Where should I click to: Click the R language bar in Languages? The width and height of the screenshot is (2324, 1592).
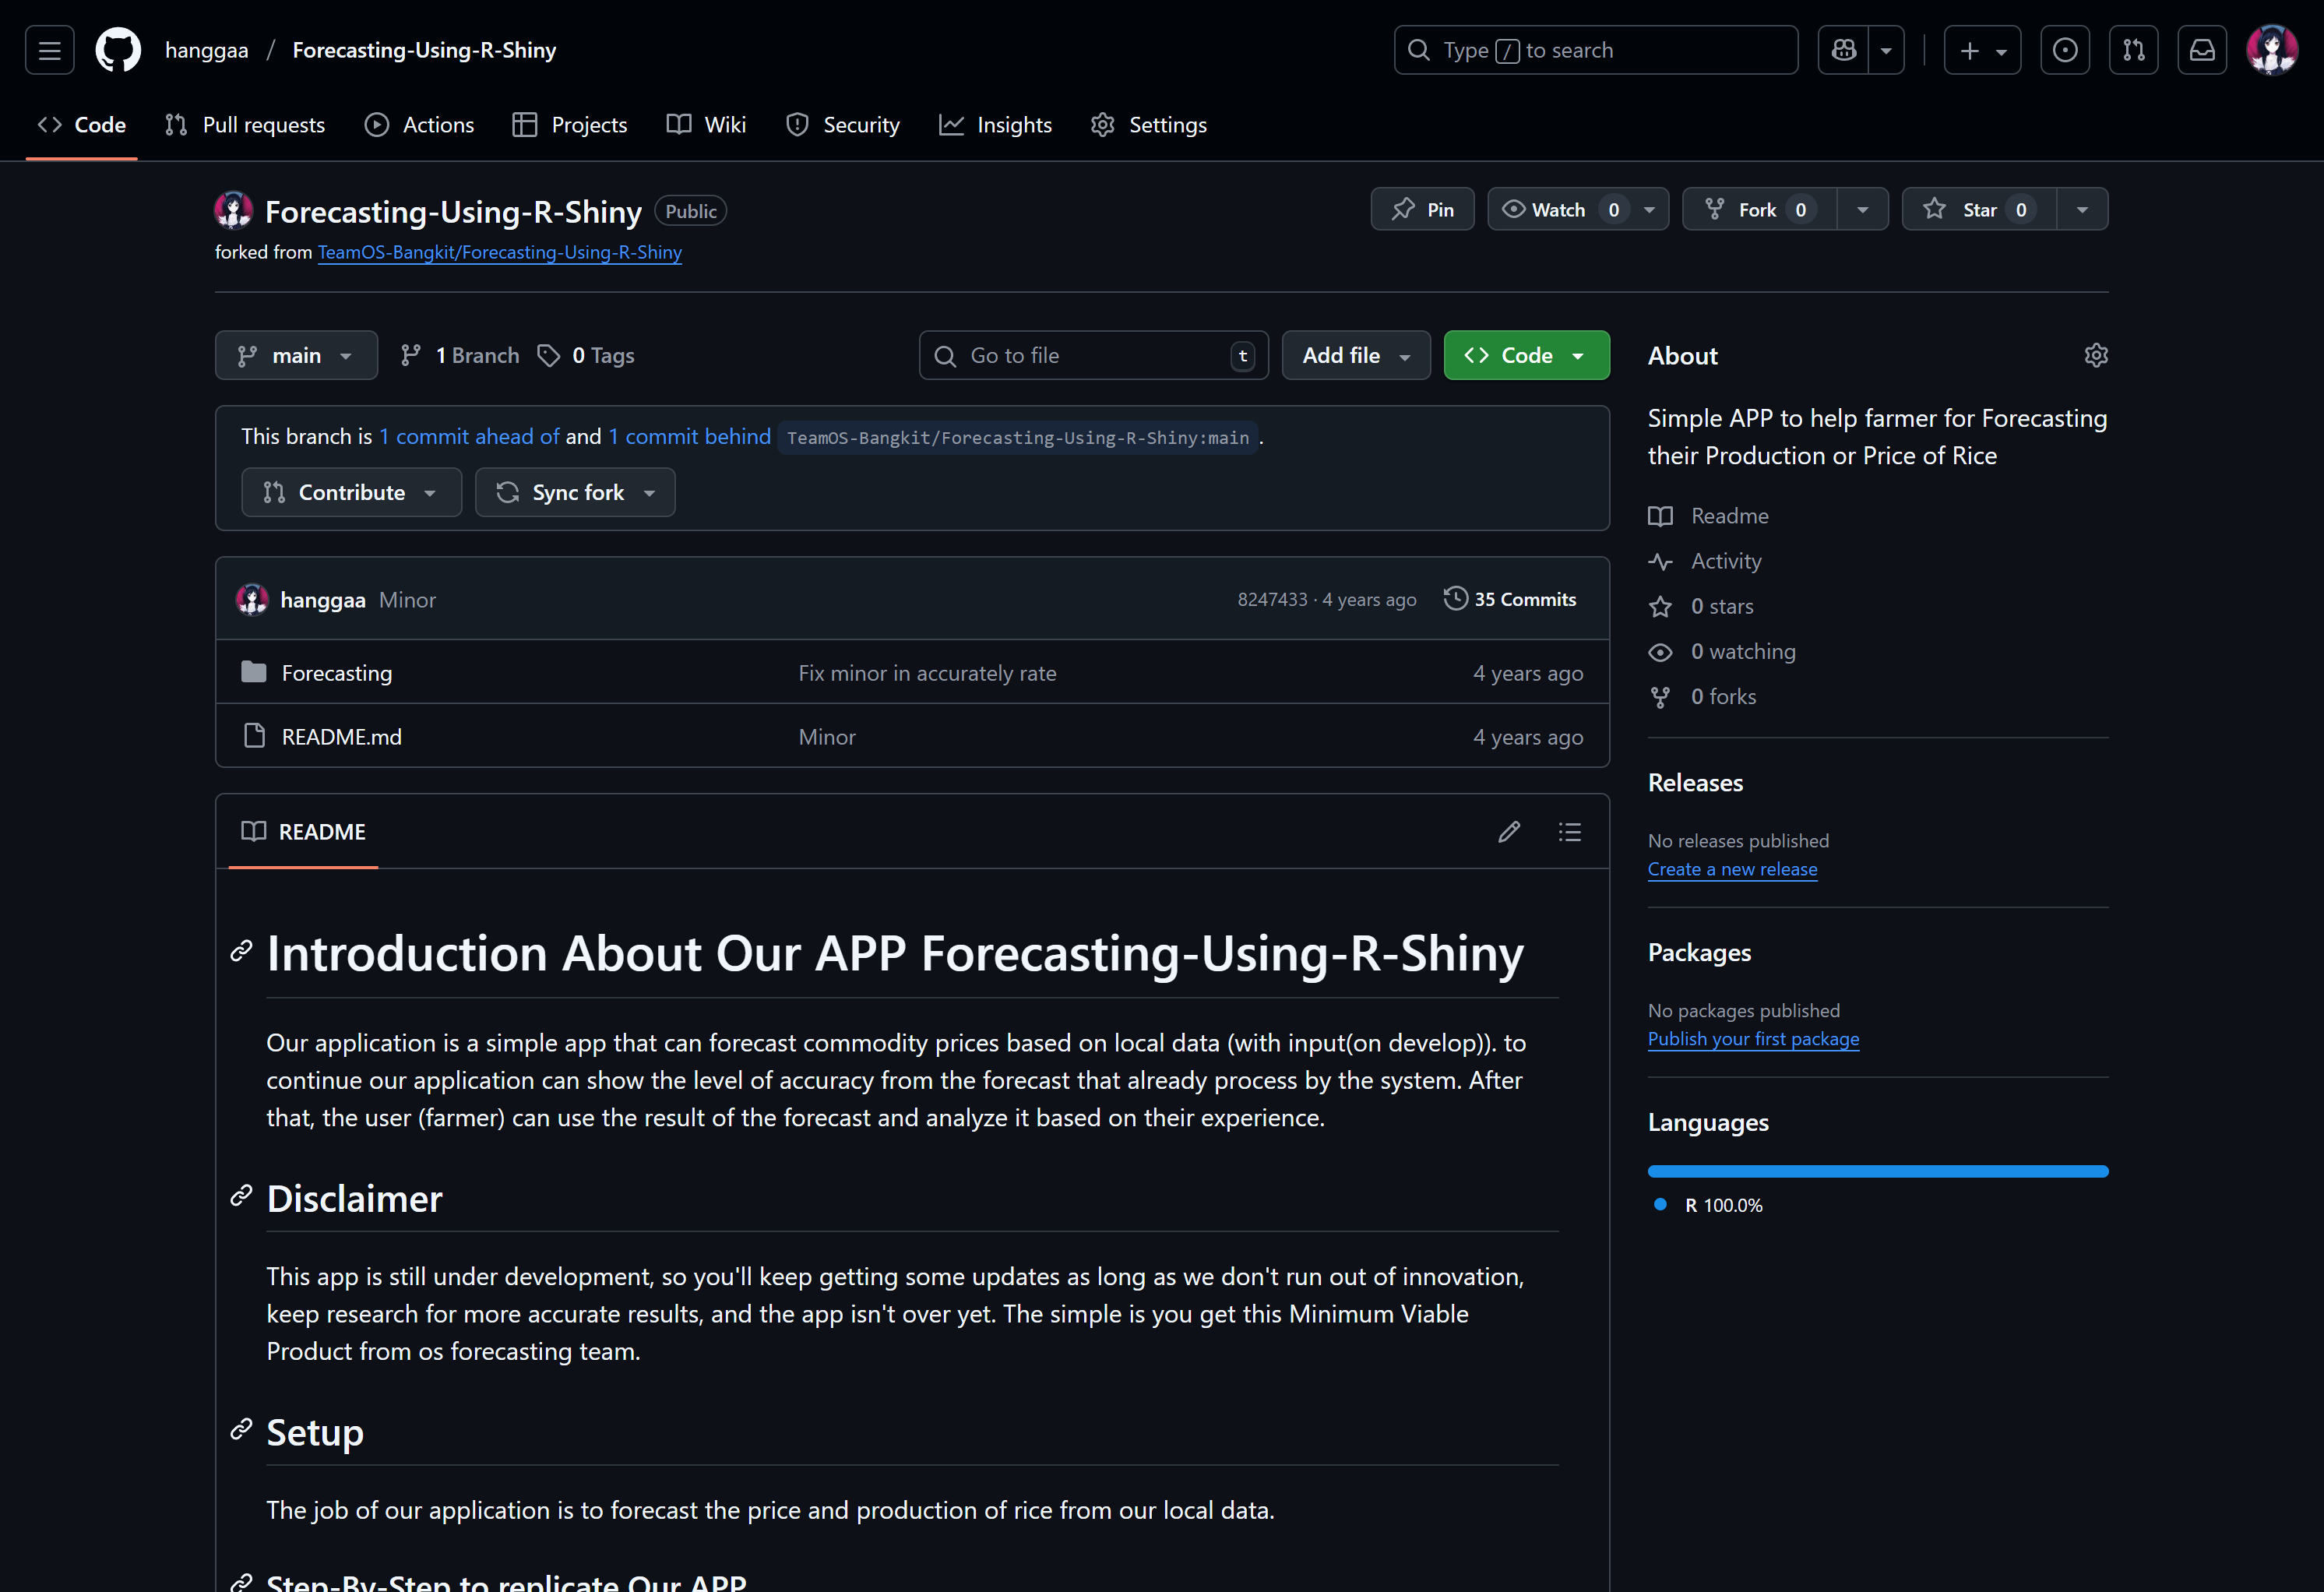1877,1171
